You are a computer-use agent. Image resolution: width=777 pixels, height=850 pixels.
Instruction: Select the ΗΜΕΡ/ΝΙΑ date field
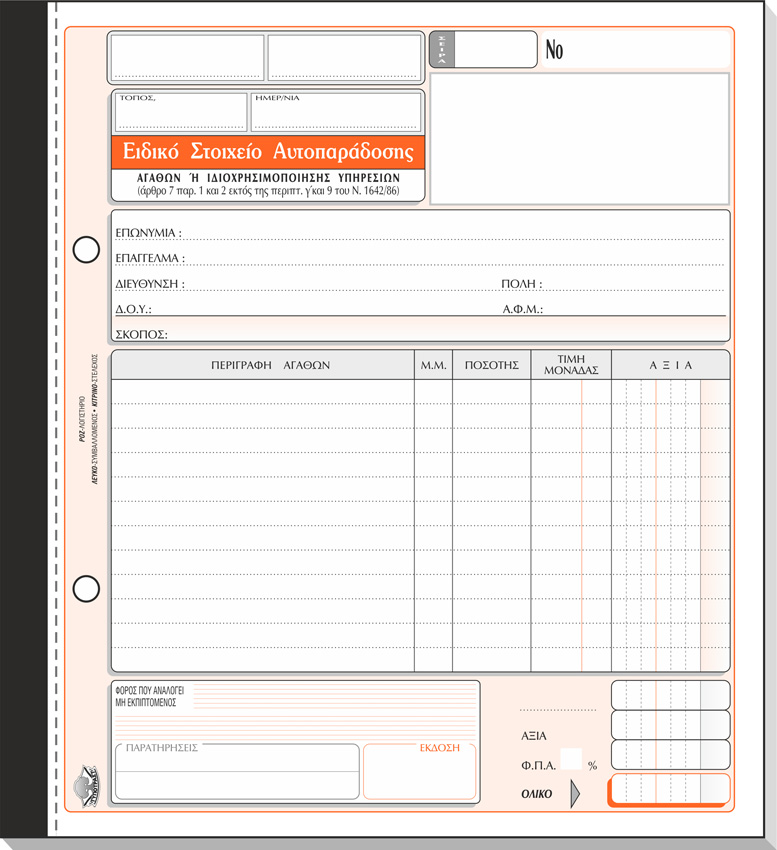point(335,113)
